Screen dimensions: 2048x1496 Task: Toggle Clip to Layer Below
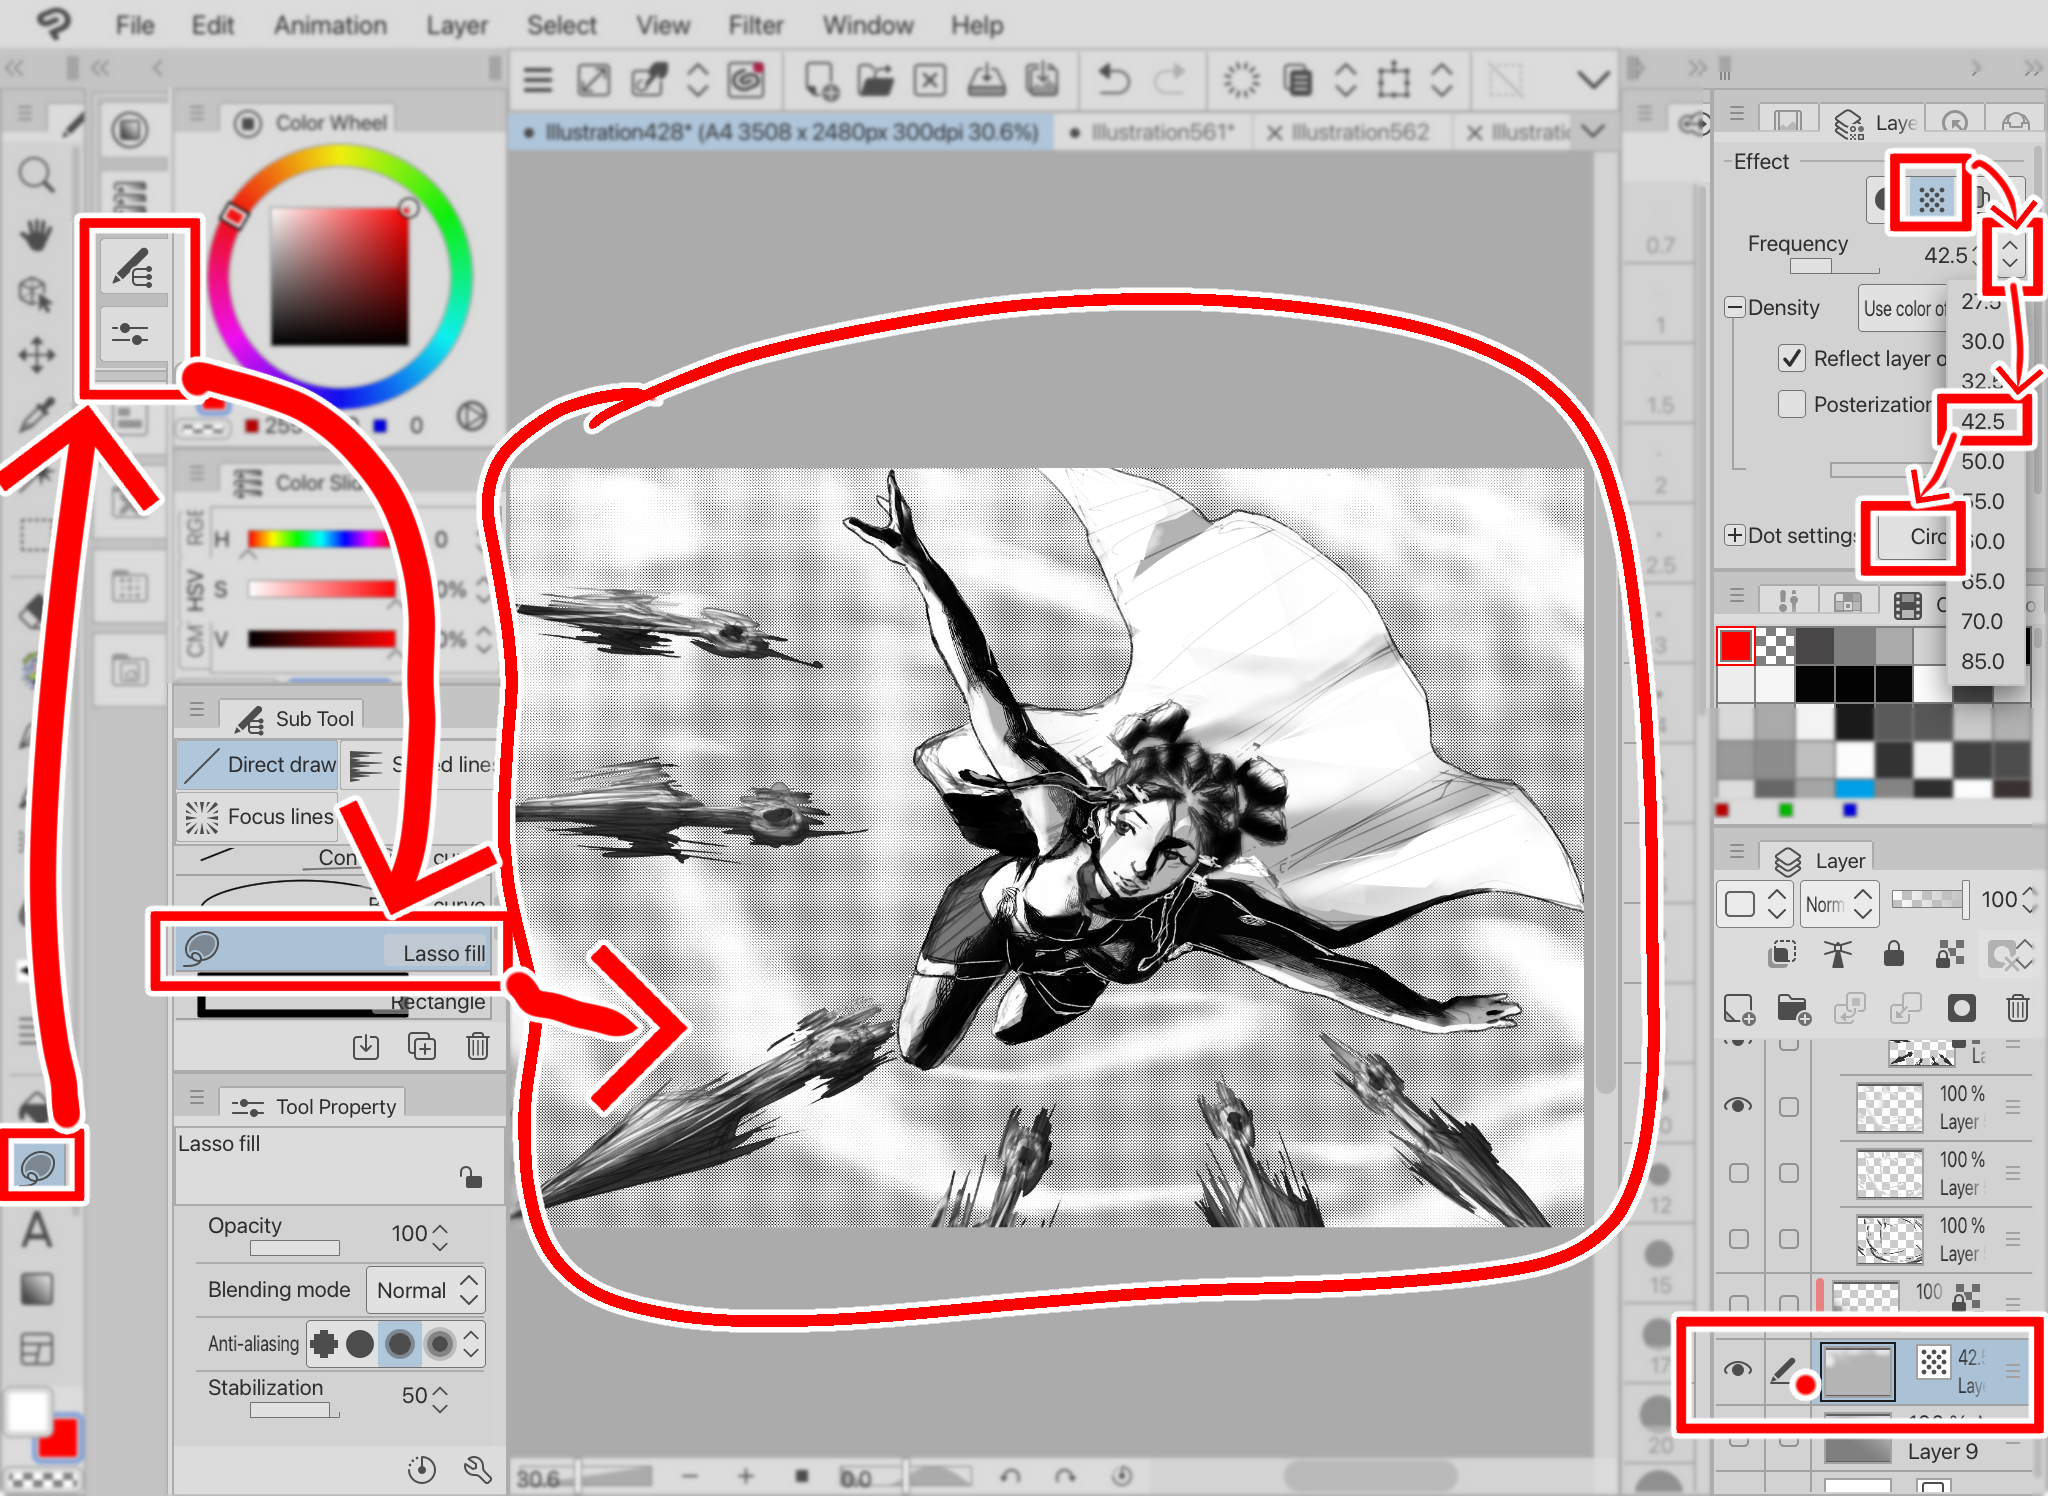(x=1782, y=954)
